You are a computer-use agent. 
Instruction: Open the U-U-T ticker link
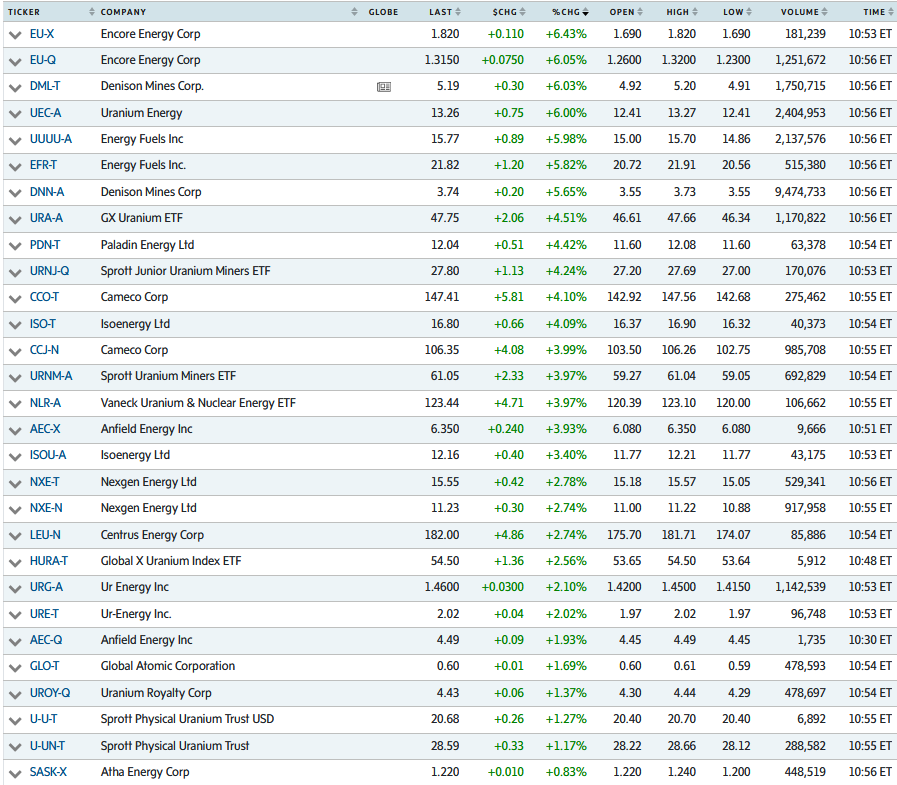(x=43, y=719)
